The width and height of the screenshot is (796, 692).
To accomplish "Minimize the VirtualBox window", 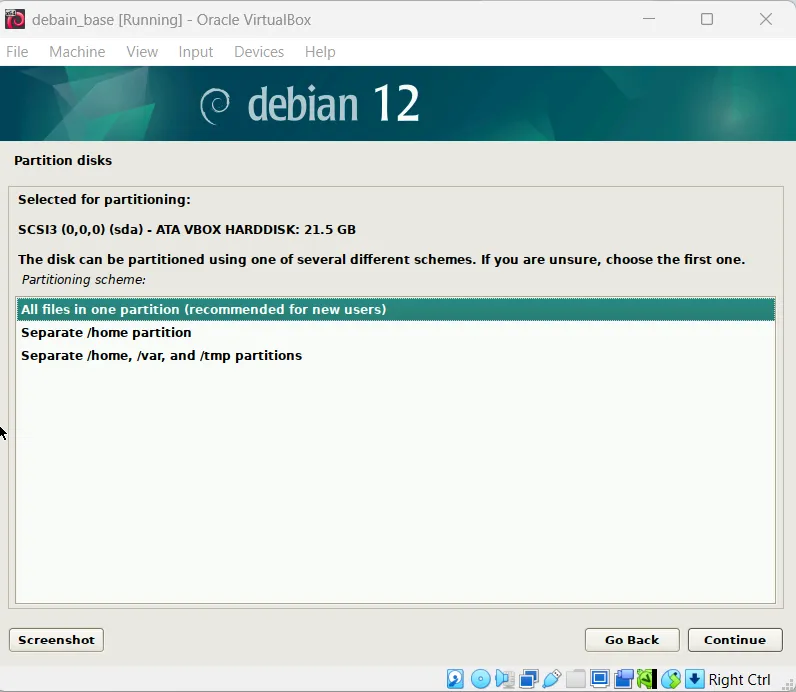I will coord(649,19).
